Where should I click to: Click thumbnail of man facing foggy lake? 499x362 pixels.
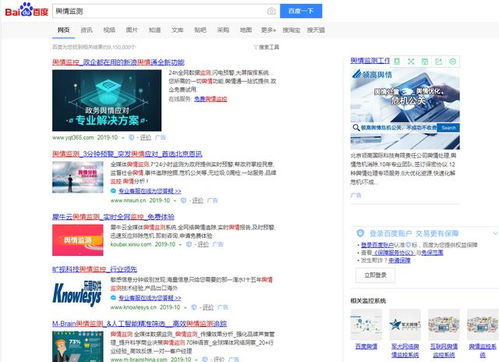click(78, 177)
